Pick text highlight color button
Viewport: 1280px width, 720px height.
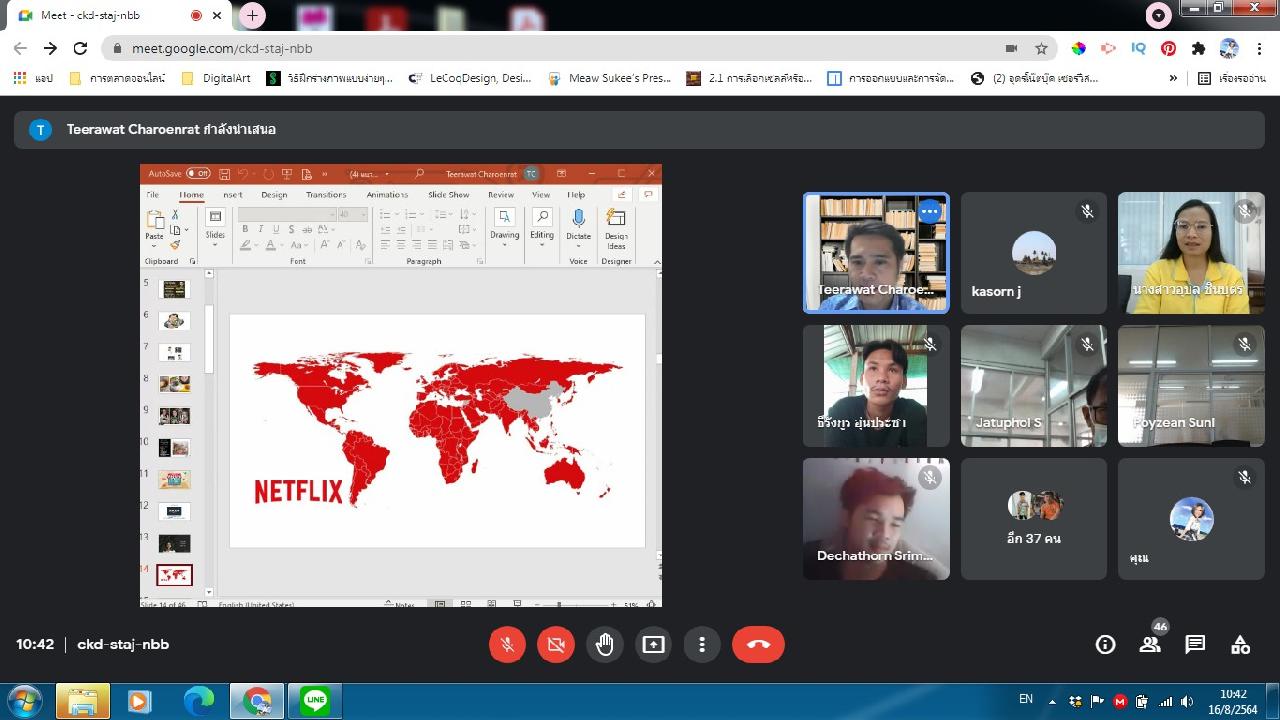pyautogui.click(x=246, y=245)
